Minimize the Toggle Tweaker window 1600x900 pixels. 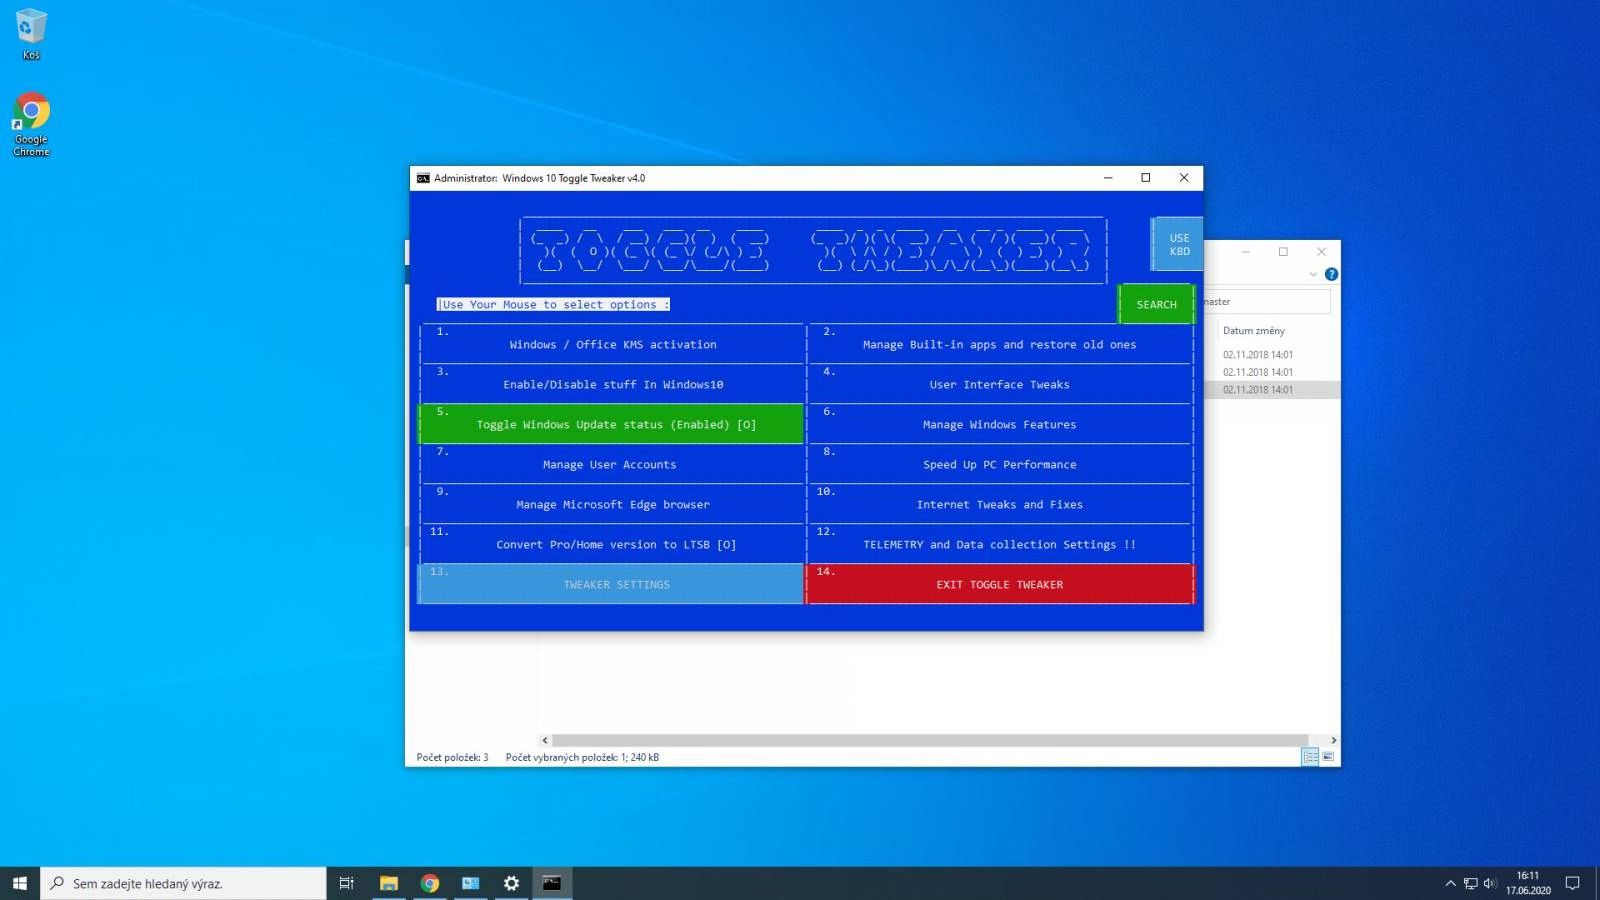point(1108,178)
